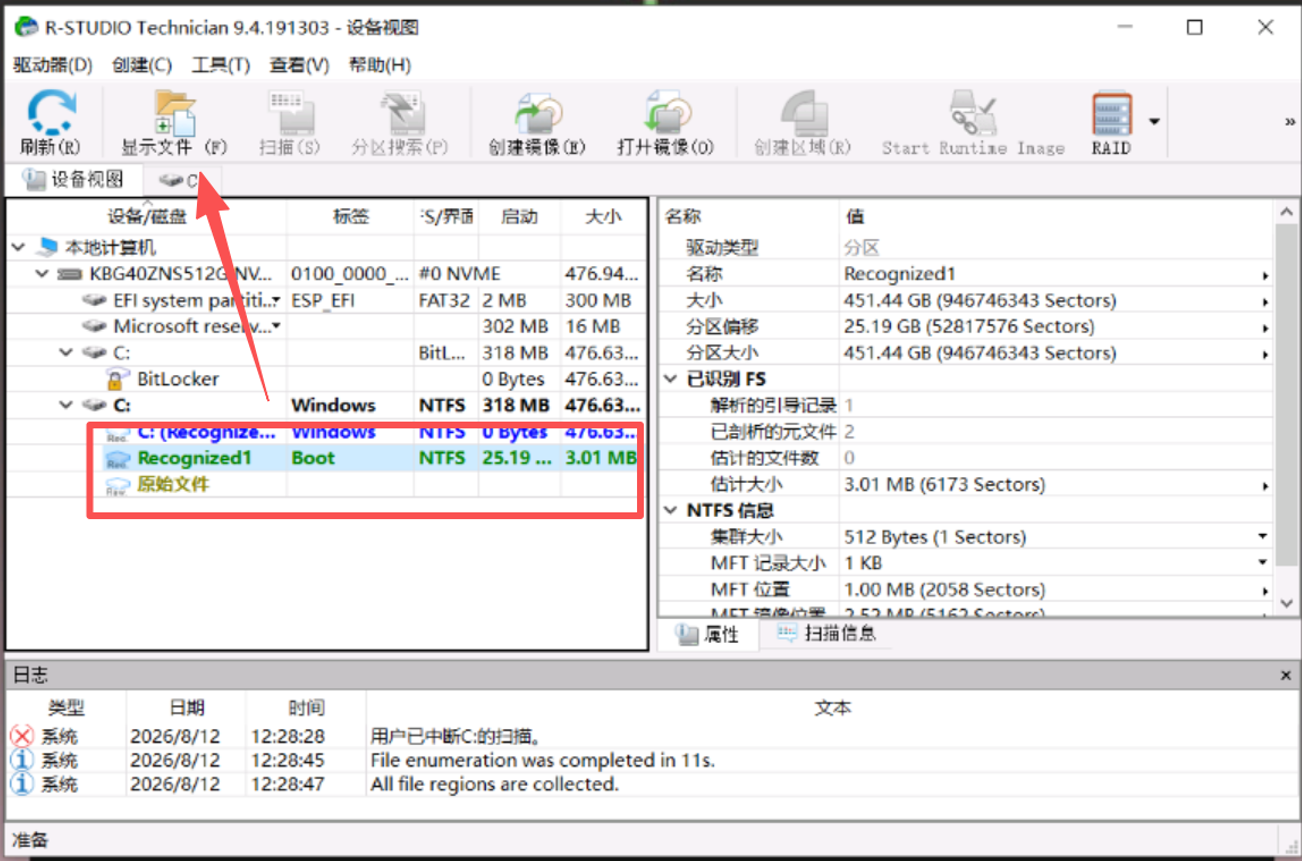Screen dimensions: 1302x861
Task: Collapse the NTFS 信息 property group
Action: [x=671, y=510]
